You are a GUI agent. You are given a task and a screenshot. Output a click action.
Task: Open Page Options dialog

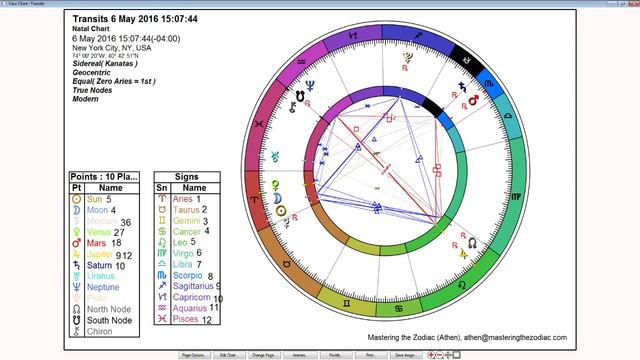pyautogui.click(x=194, y=356)
